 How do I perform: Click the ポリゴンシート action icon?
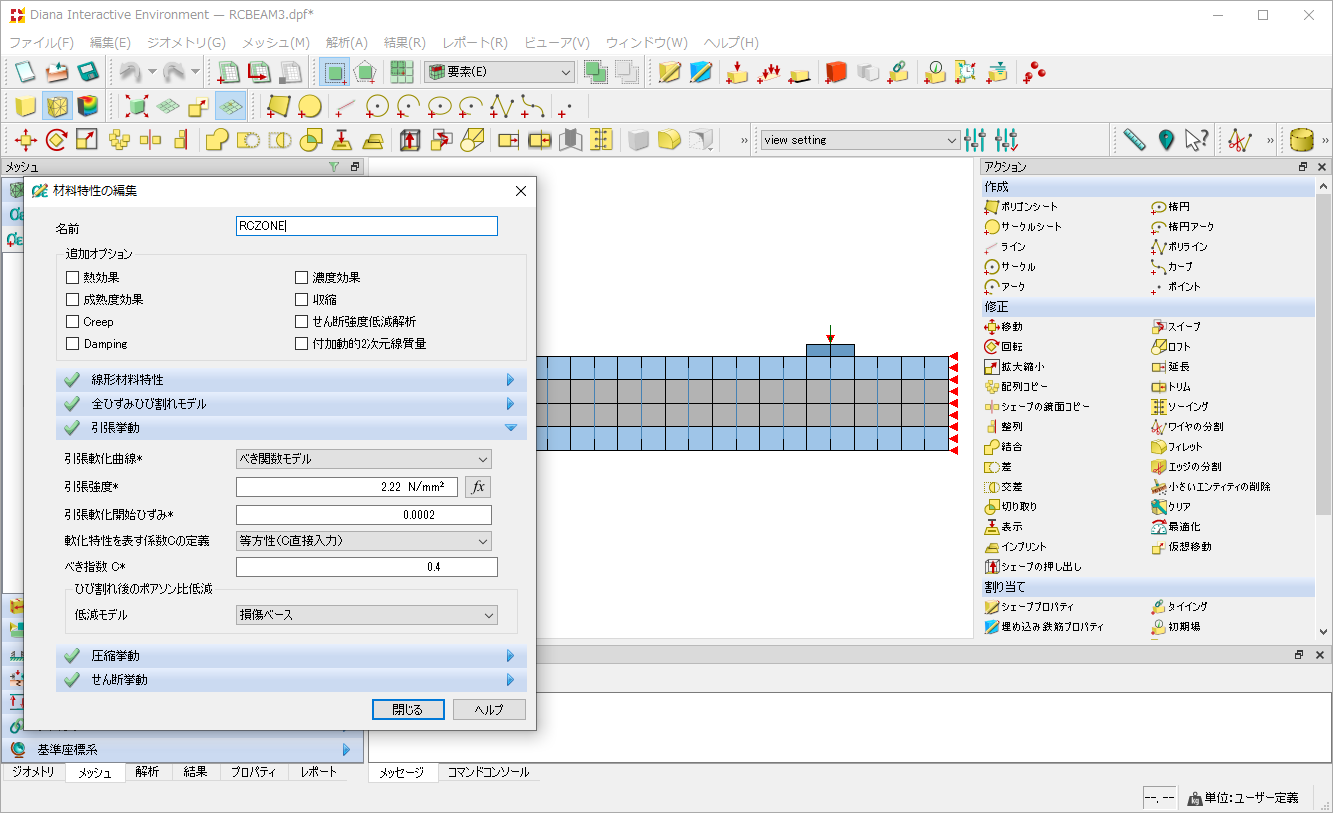tap(992, 207)
